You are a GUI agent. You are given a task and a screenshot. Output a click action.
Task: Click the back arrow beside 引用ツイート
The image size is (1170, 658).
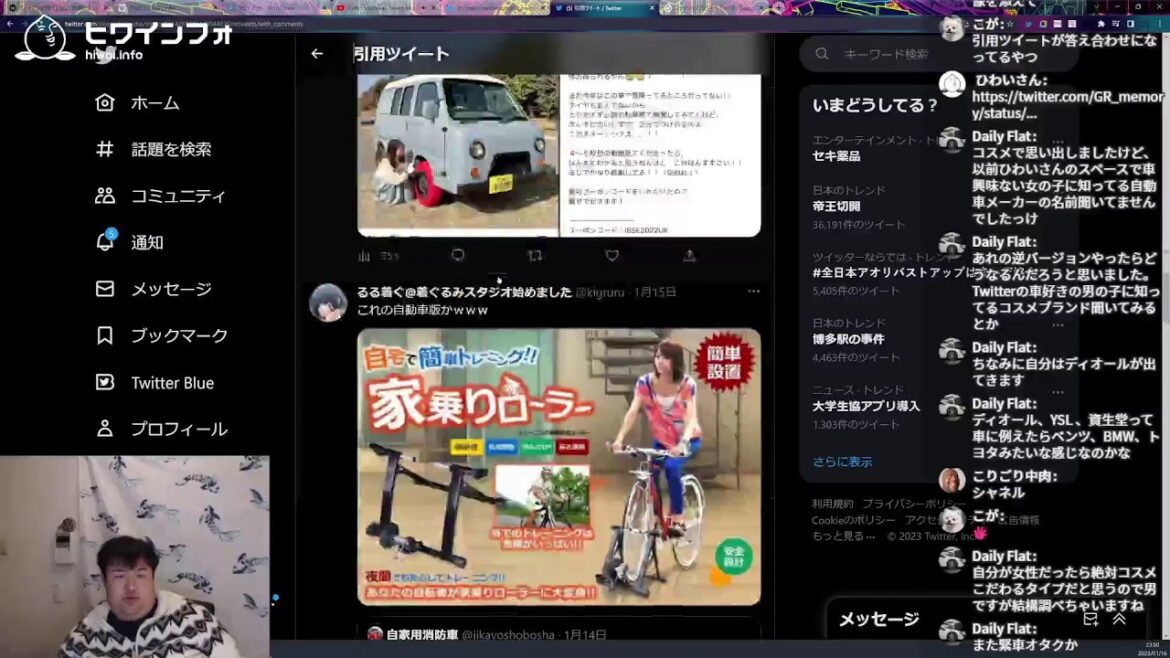tap(317, 54)
